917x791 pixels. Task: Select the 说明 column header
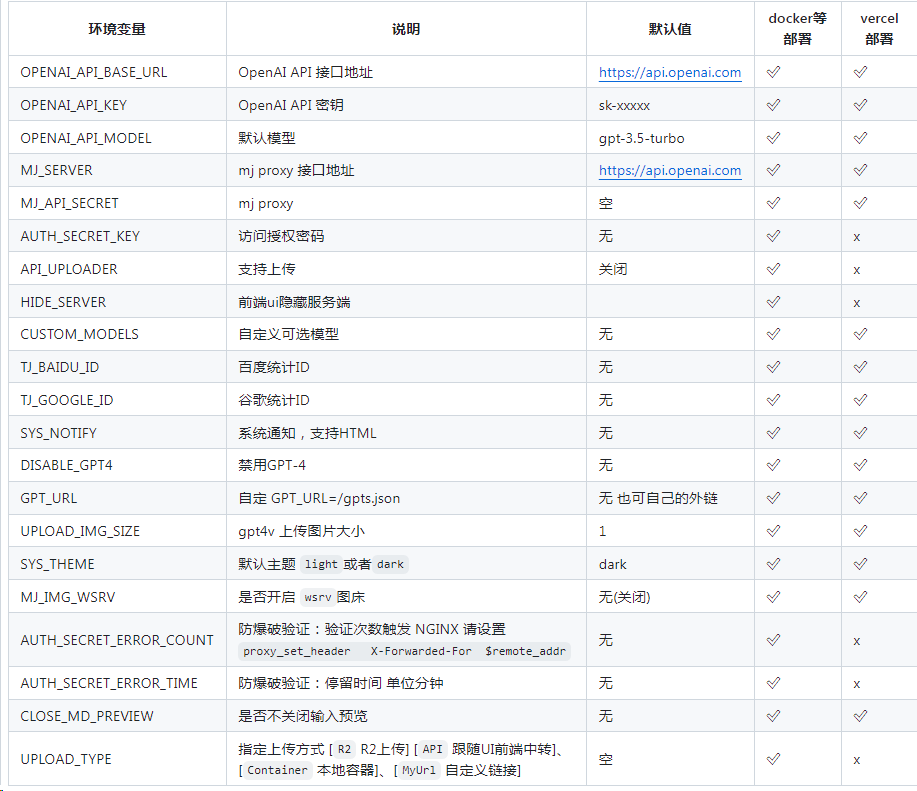pos(407,29)
